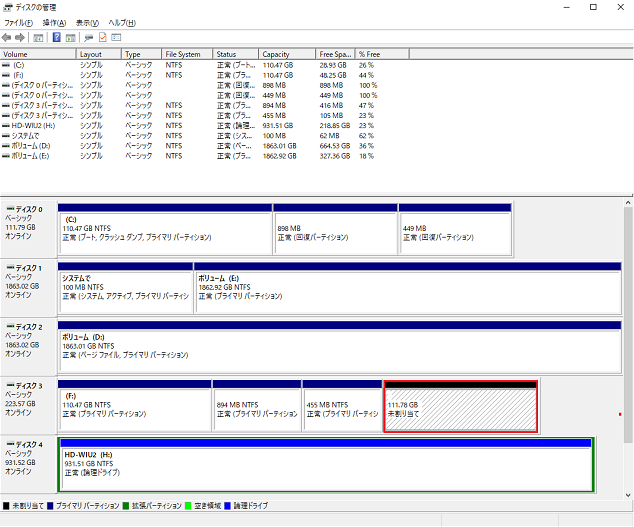The width and height of the screenshot is (634, 527).
Task: Select the ボリューム (E:) partition block
Action: (408, 288)
